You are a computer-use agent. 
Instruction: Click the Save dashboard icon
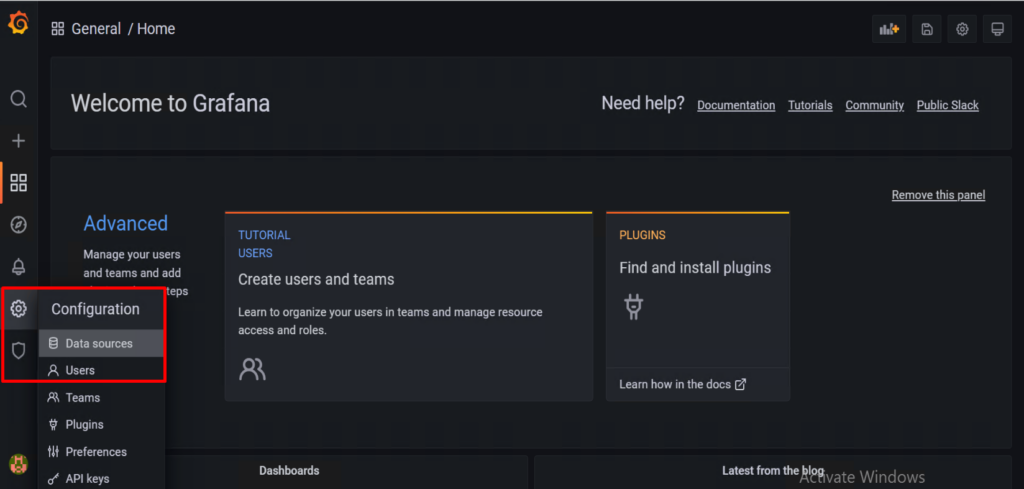927,29
